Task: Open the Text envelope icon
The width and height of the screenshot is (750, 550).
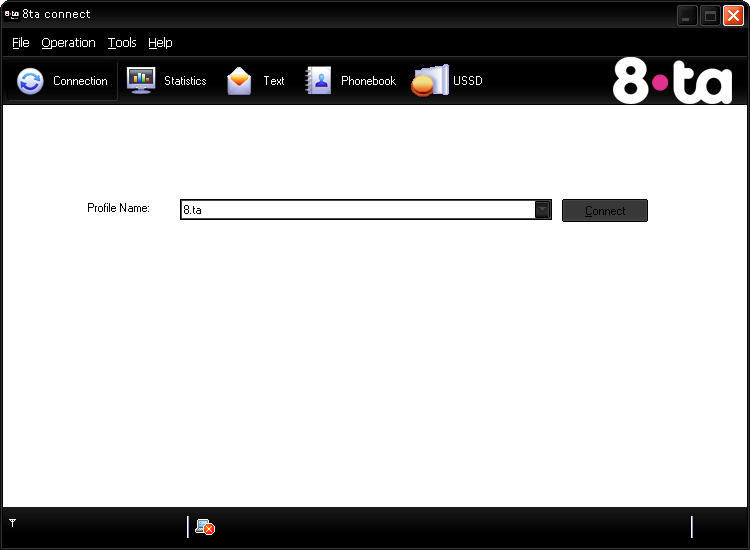Action: coord(239,81)
